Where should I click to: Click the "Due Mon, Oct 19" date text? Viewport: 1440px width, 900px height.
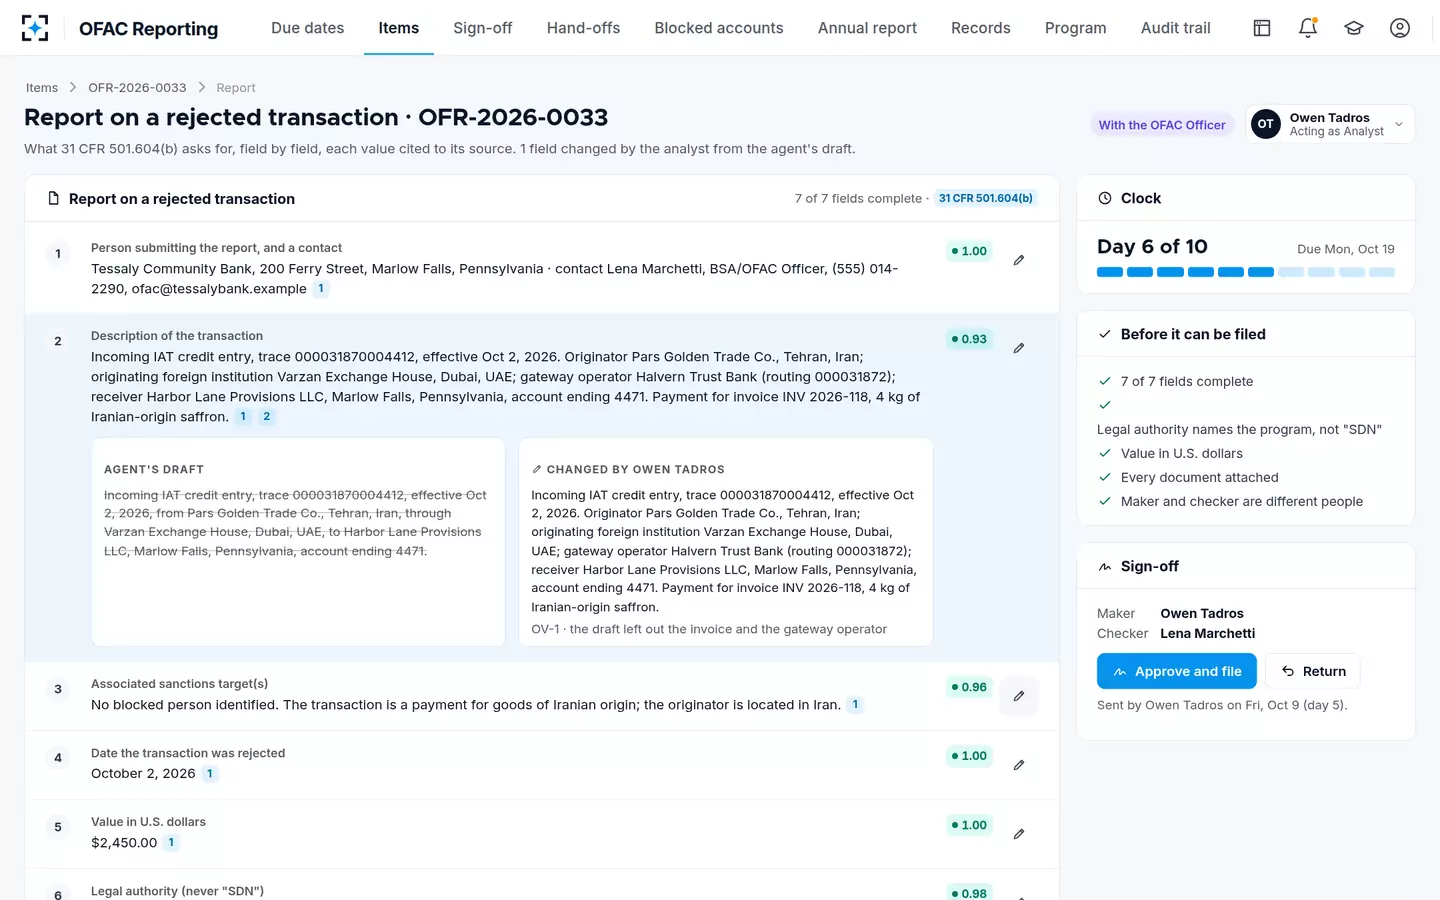[x=1346, y=249]
